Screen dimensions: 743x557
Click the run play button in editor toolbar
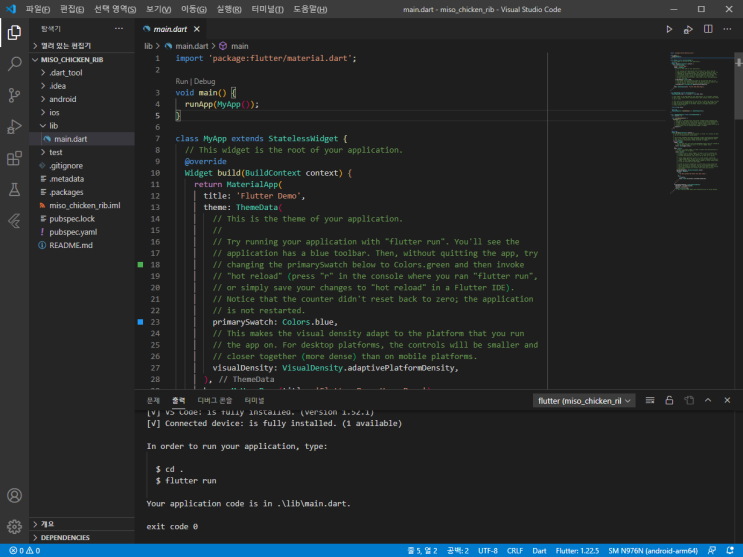coord(669,29)
